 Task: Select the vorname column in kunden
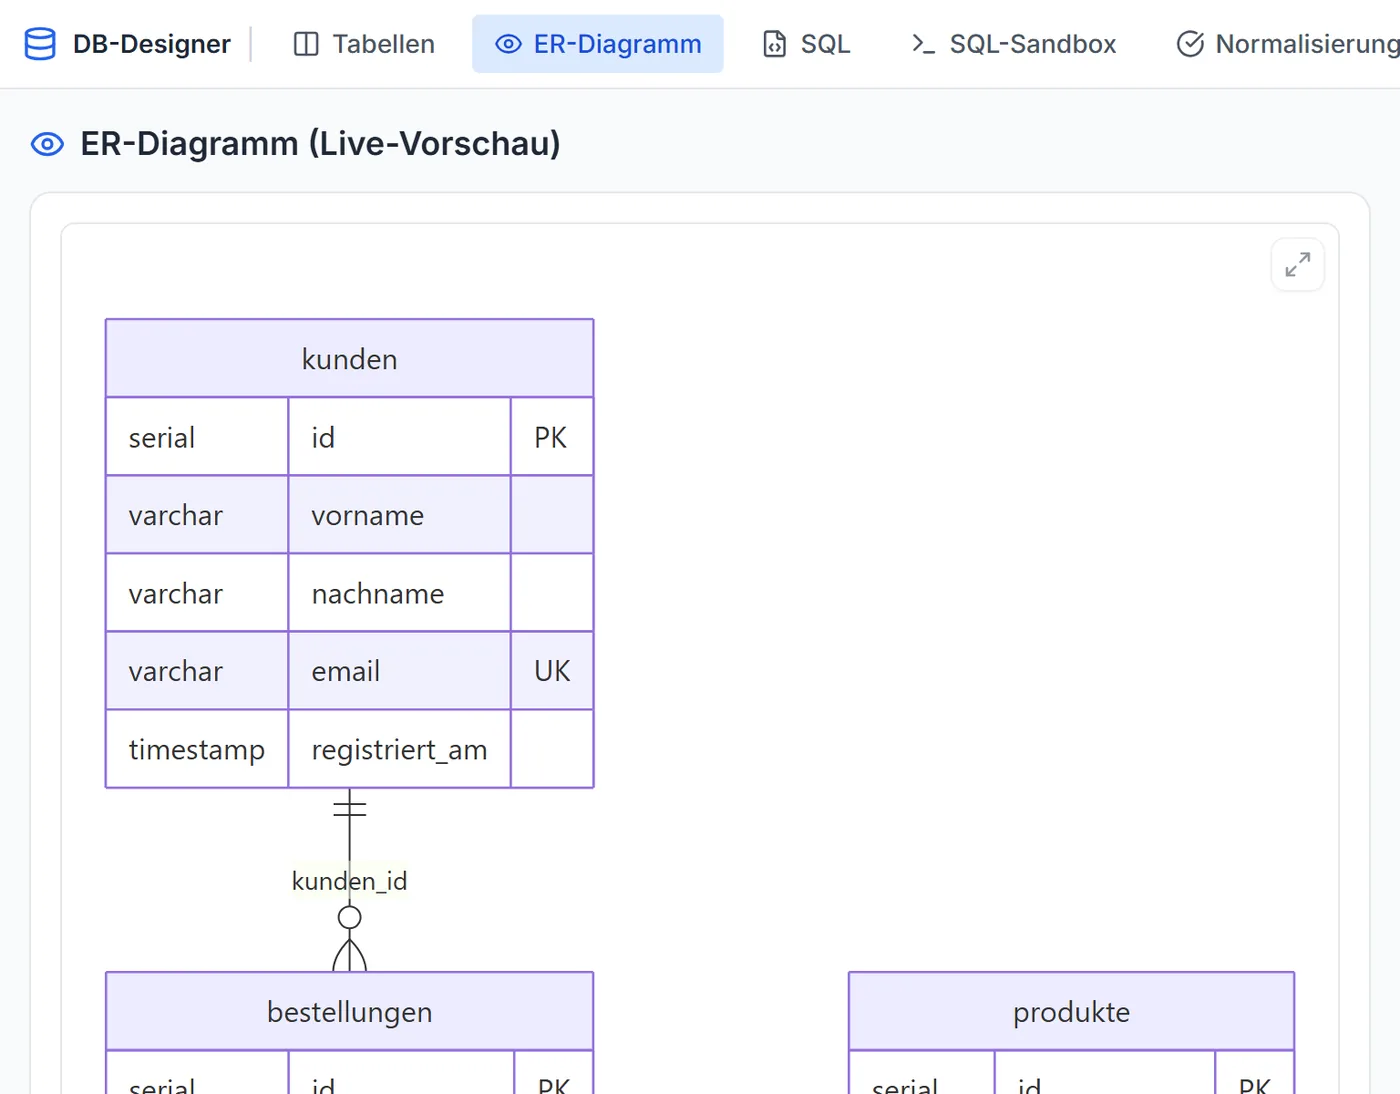(x=400, y=515)
